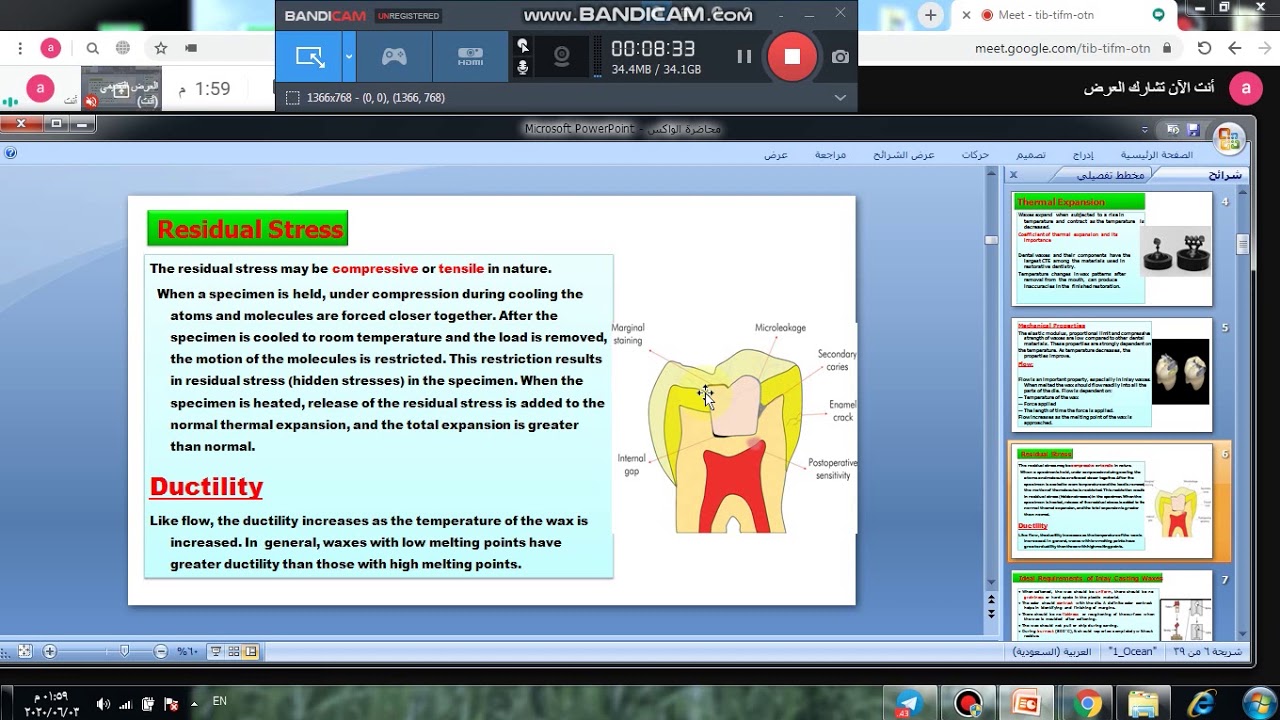Click the camera indicator in address bar
The height and width of the screenshot is (720, 1280).
tap(192, 48)
